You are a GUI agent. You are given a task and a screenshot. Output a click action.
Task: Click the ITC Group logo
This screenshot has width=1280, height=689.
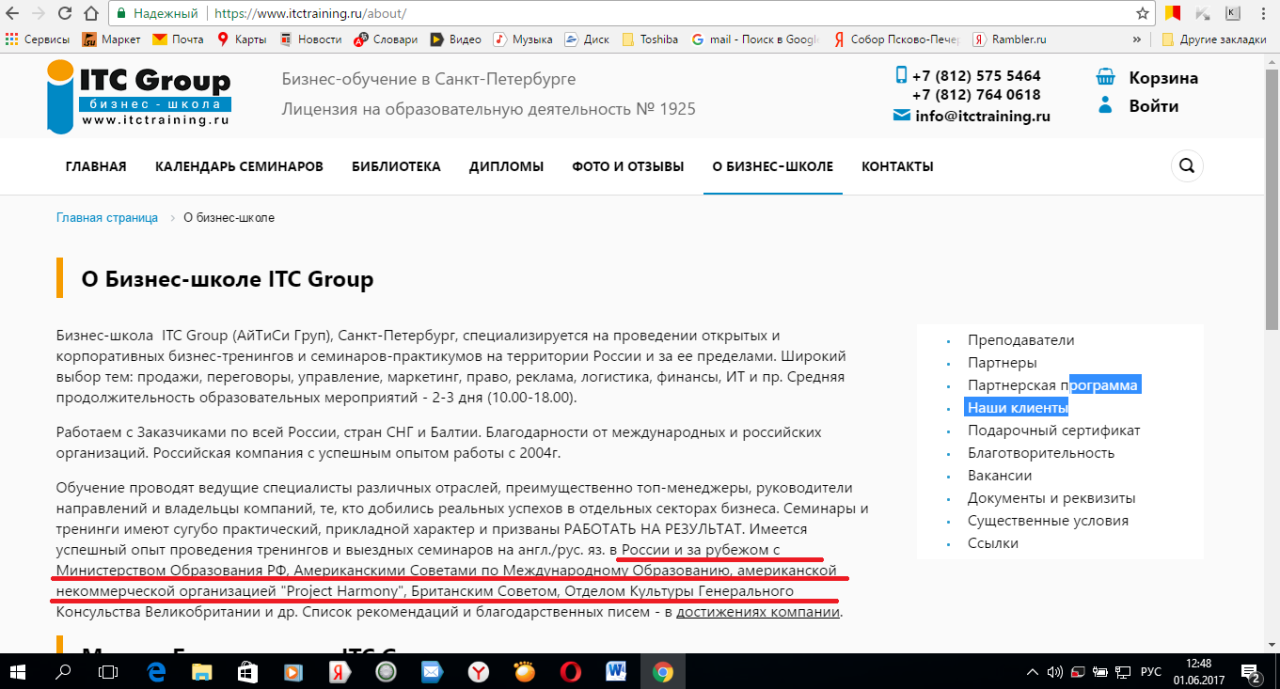139,96
